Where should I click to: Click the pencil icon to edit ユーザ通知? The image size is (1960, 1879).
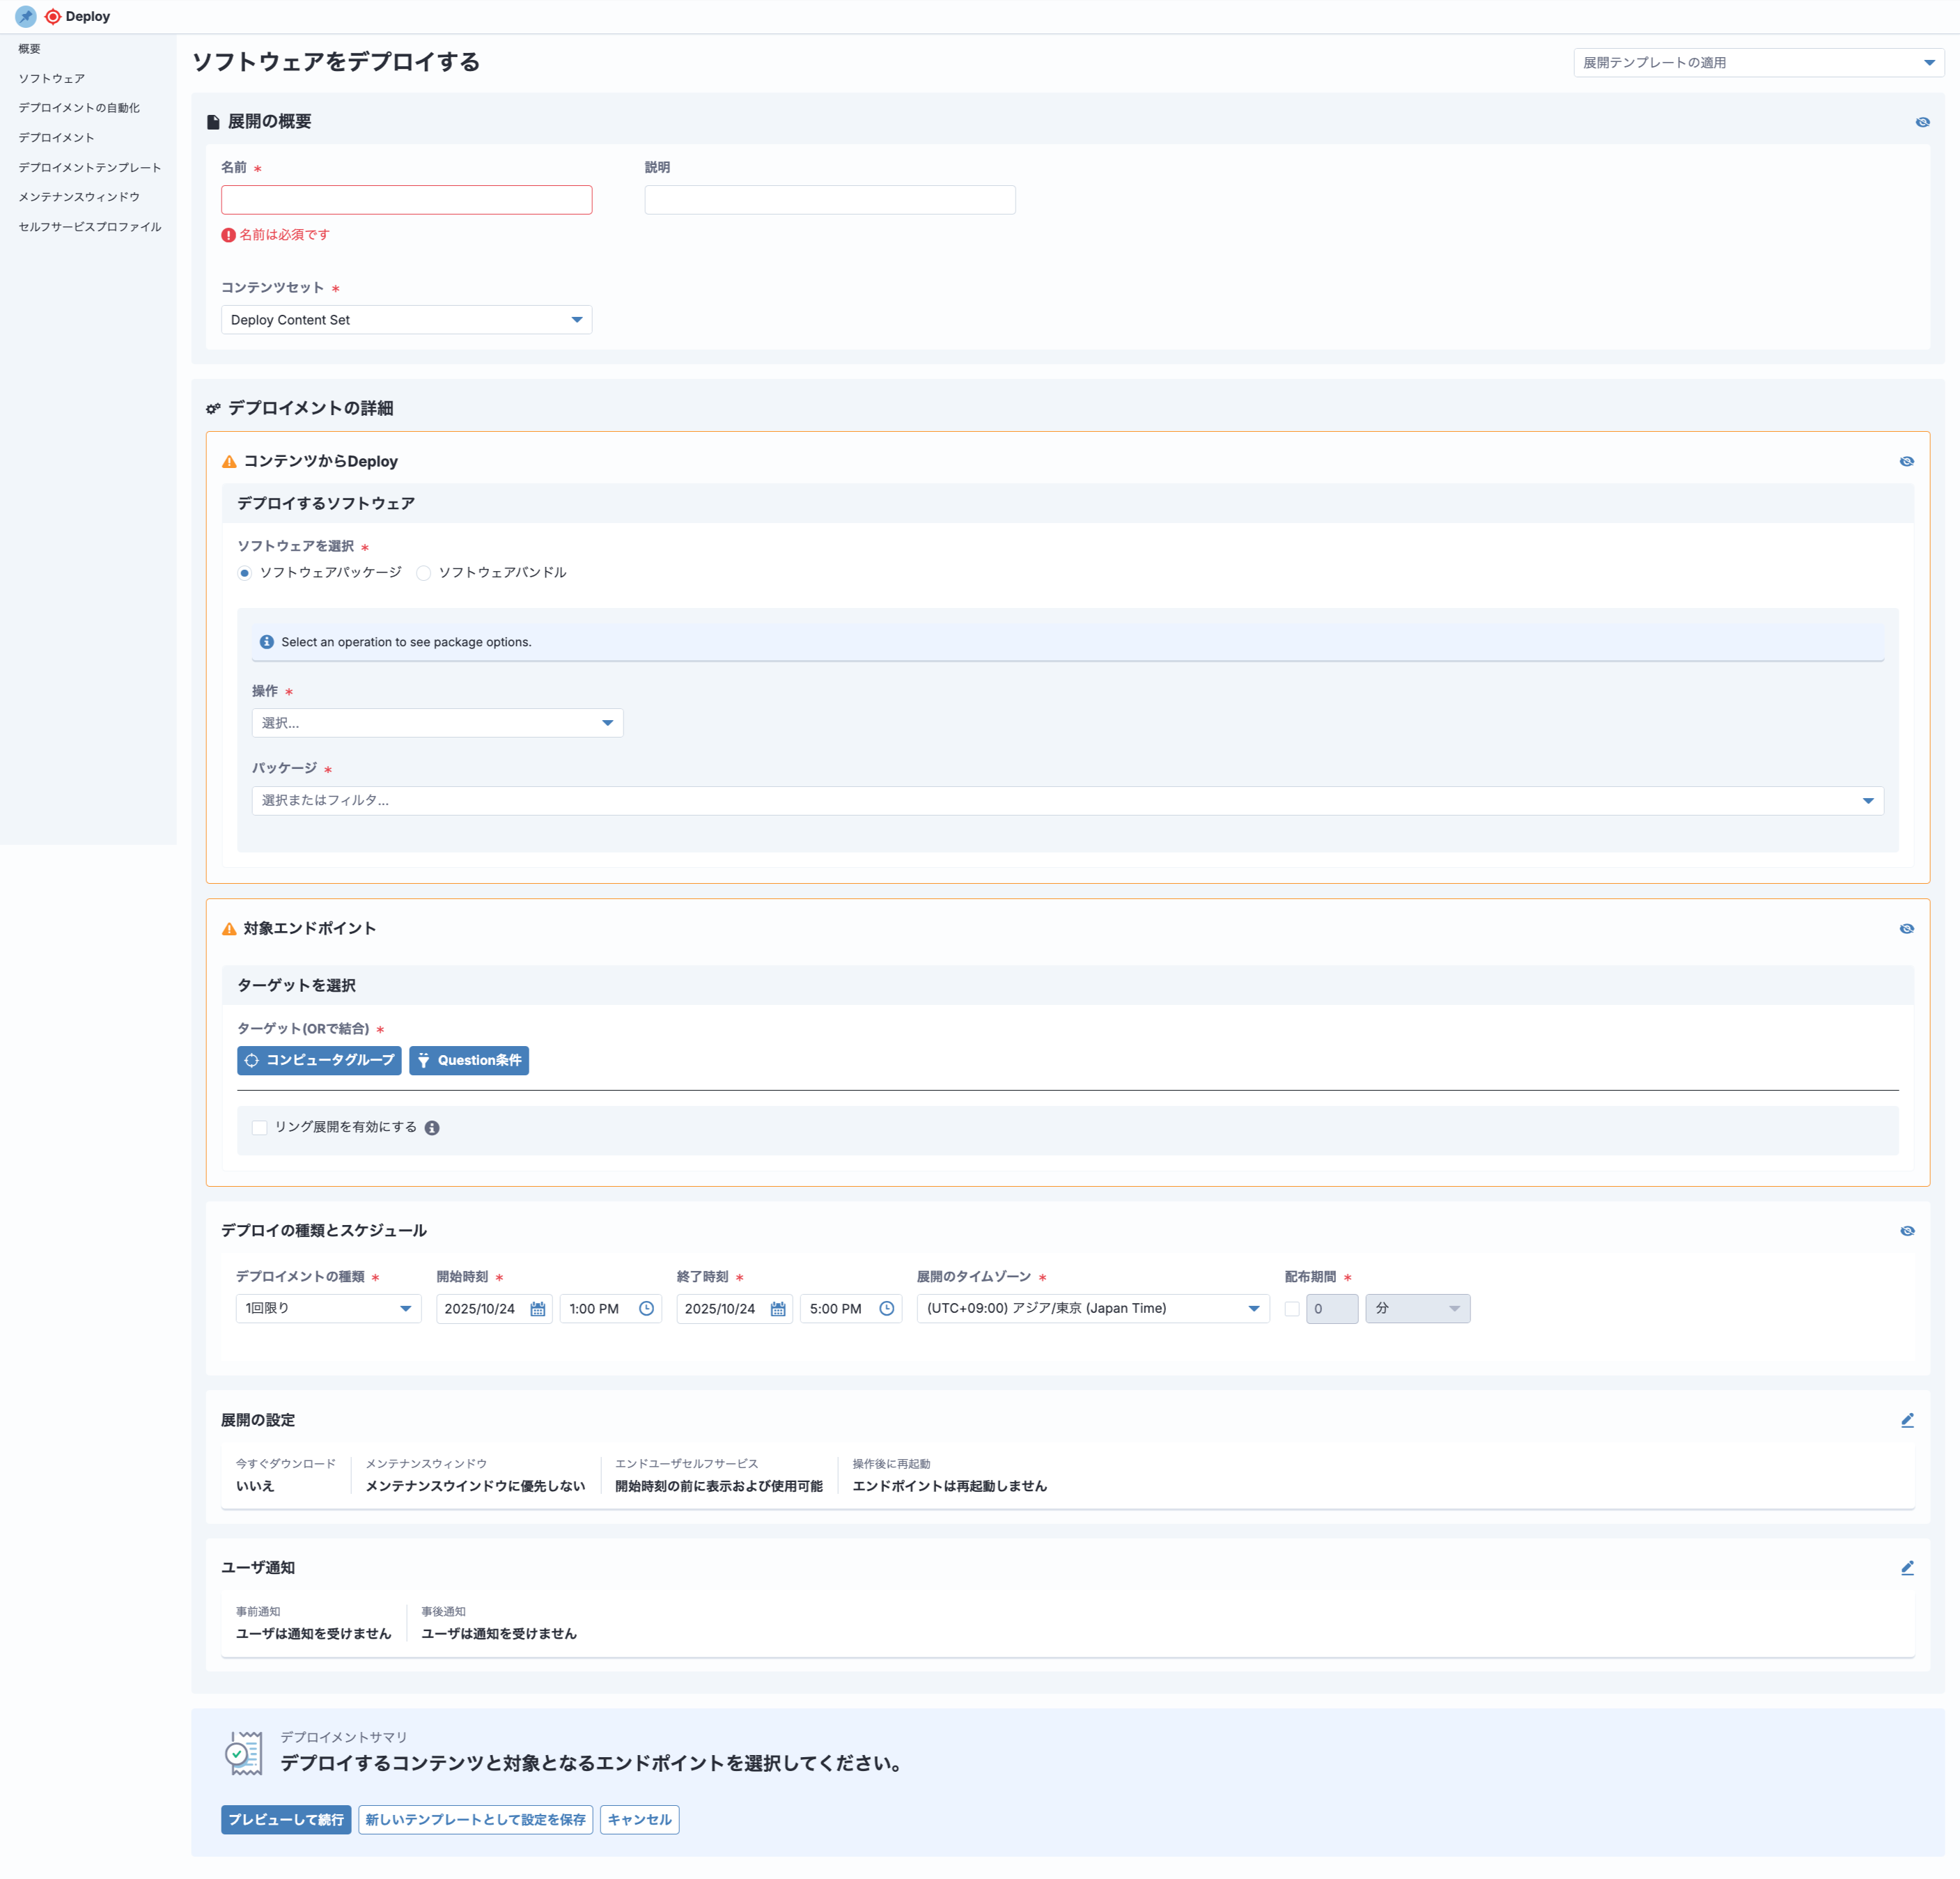coord(1909,1567)
